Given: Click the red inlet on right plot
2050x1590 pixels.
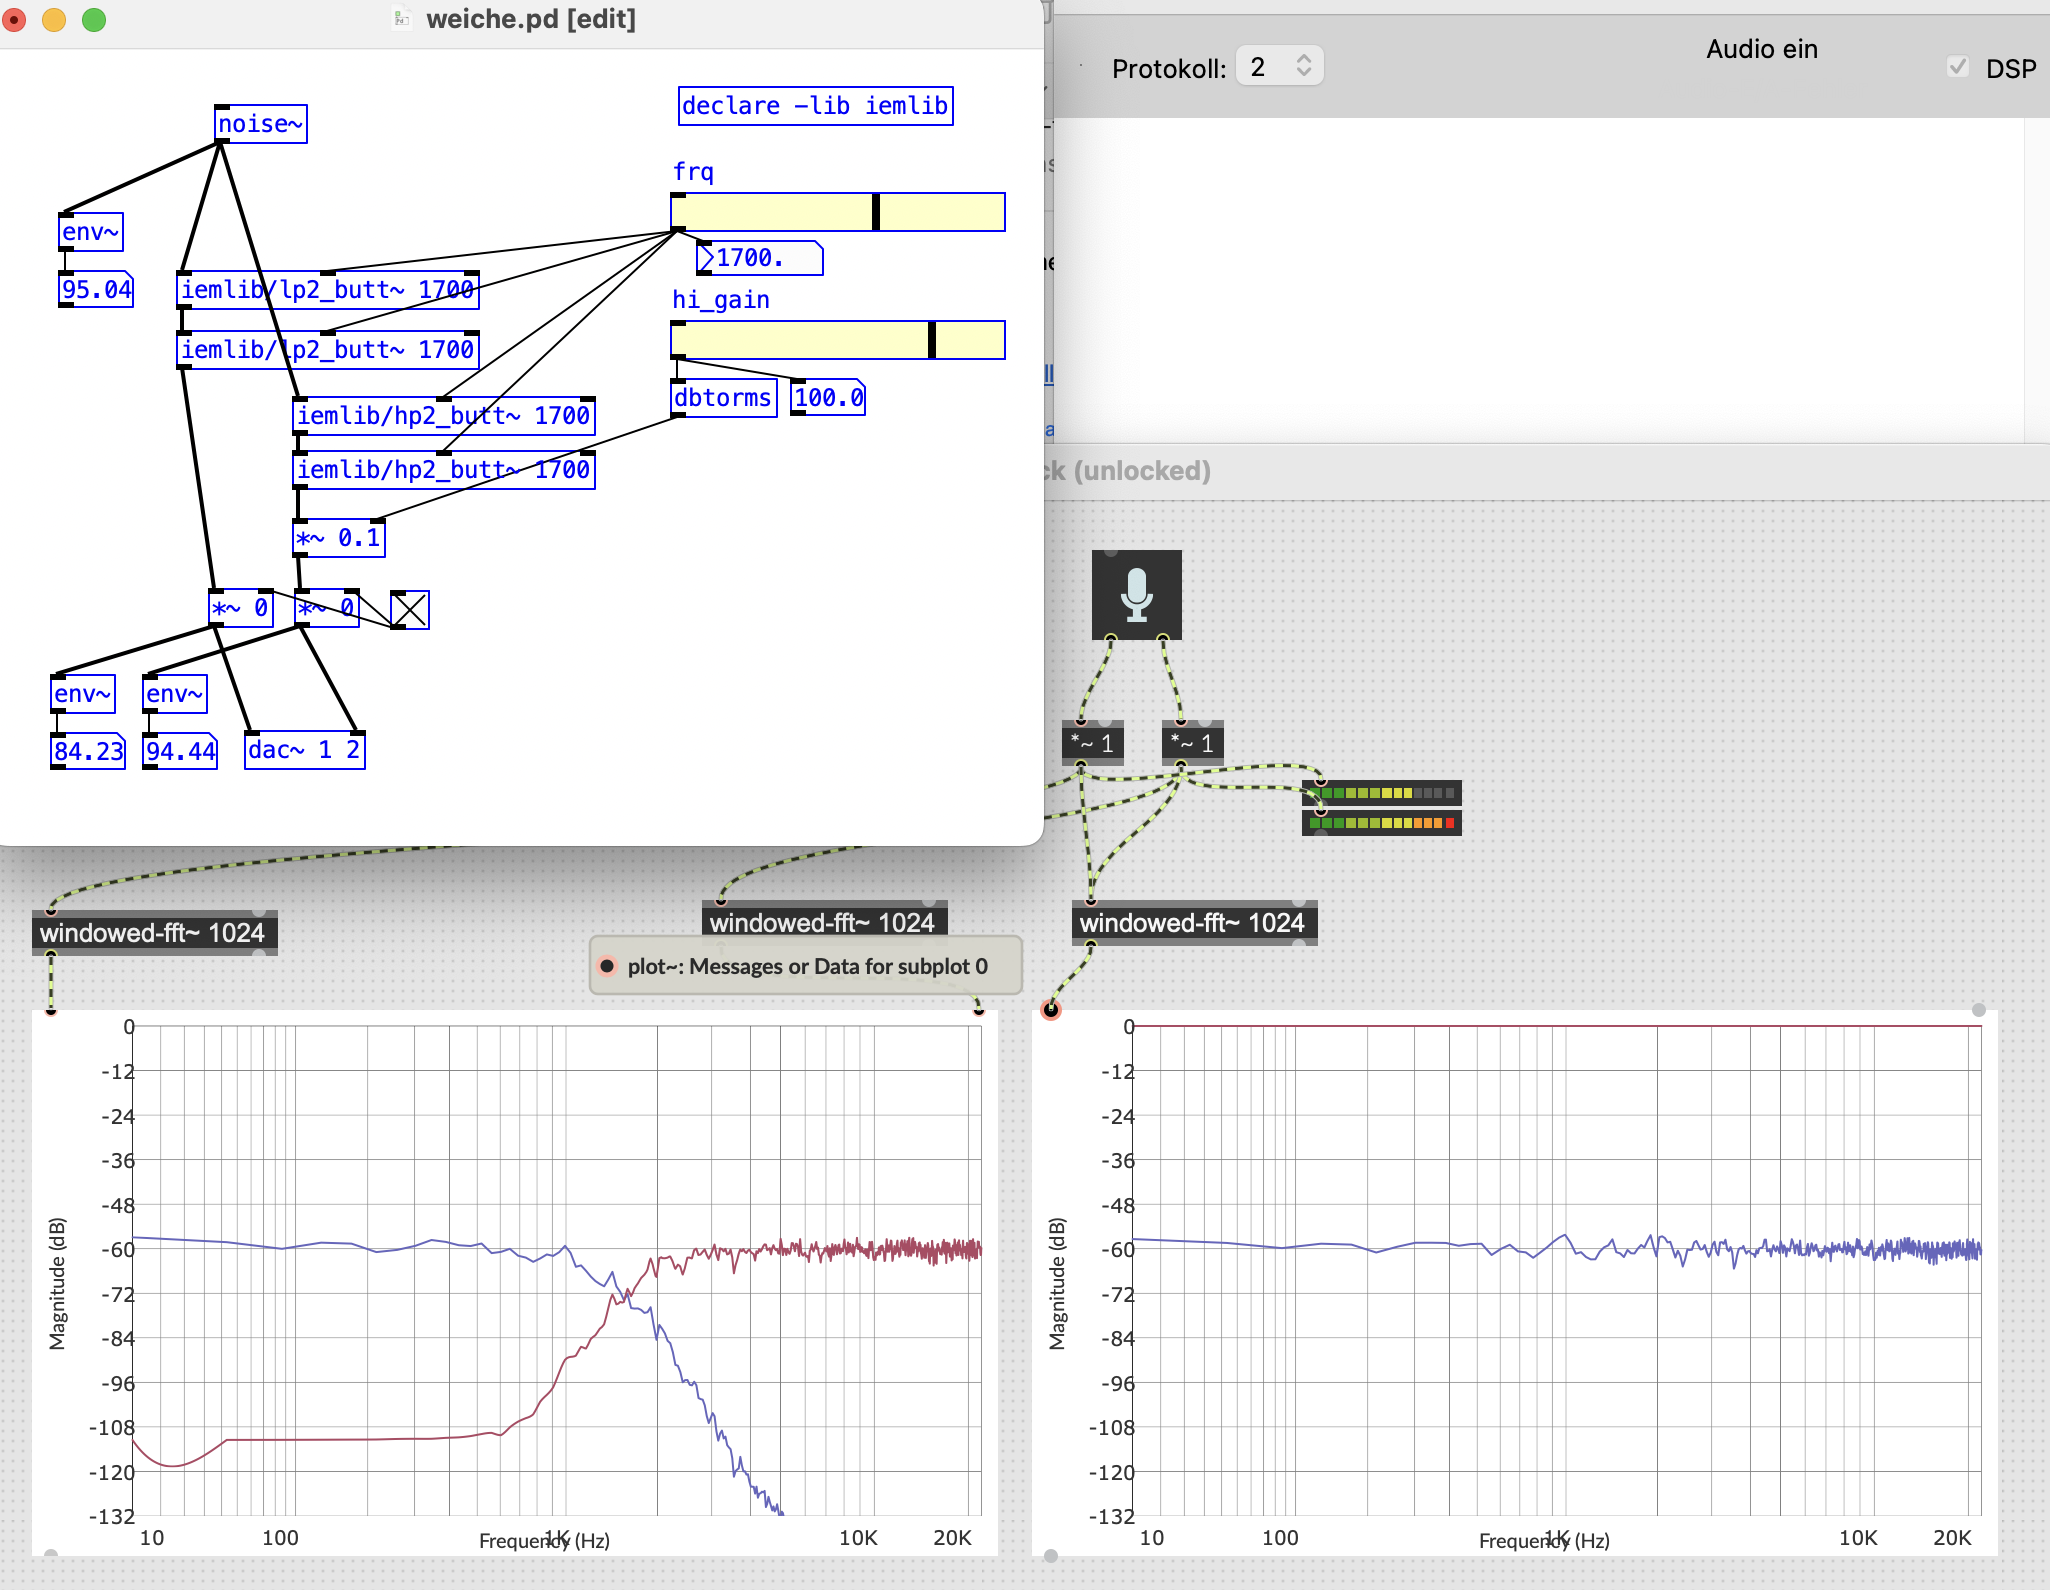Looking at the screenshot, I should 1050,1010.
